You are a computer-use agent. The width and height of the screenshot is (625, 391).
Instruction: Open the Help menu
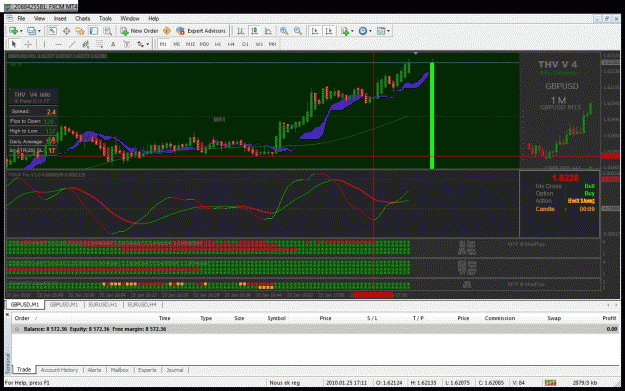click(153, 19)
